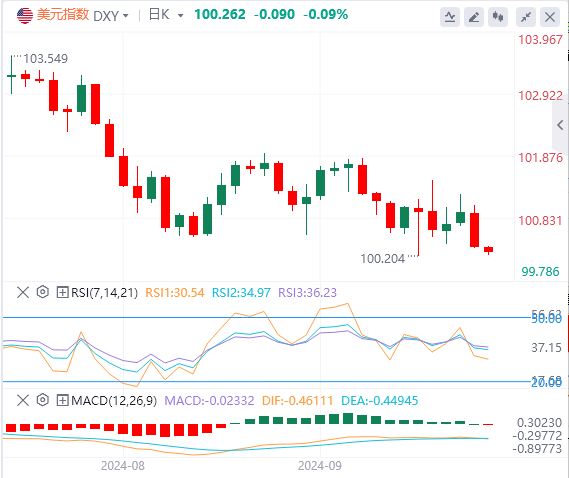Screen dimensions: 569x478
Task: Click the 101.876 price axis label
Action: pyautogui.click(x=540, y=158)
